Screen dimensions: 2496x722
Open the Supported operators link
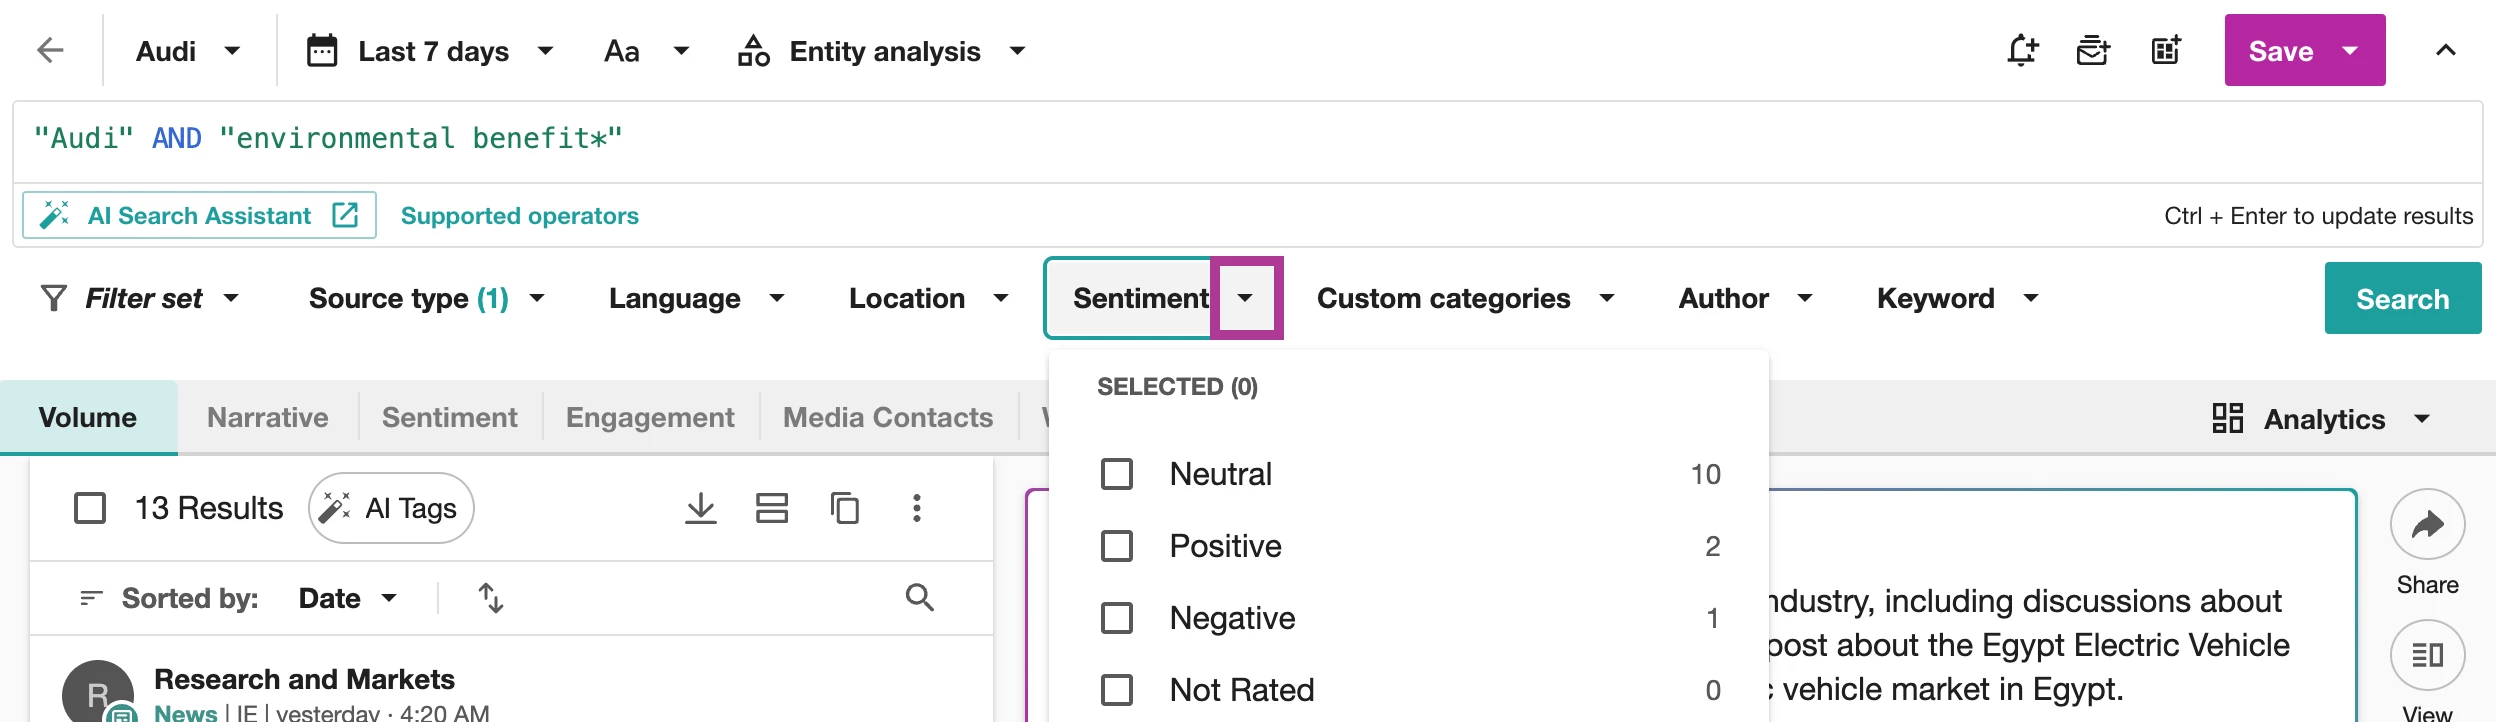point(519,216)
